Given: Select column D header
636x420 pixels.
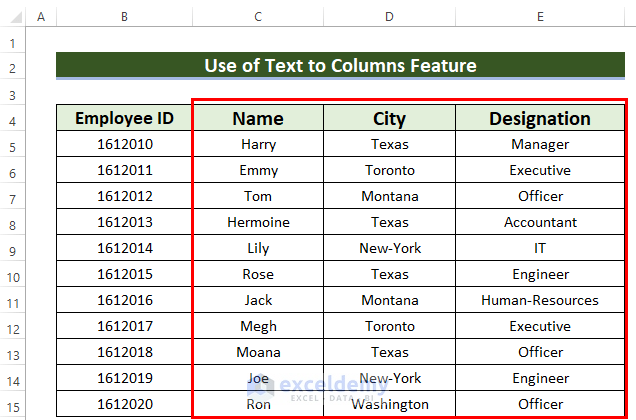Looking at the screenshot, I should (389, 18).
